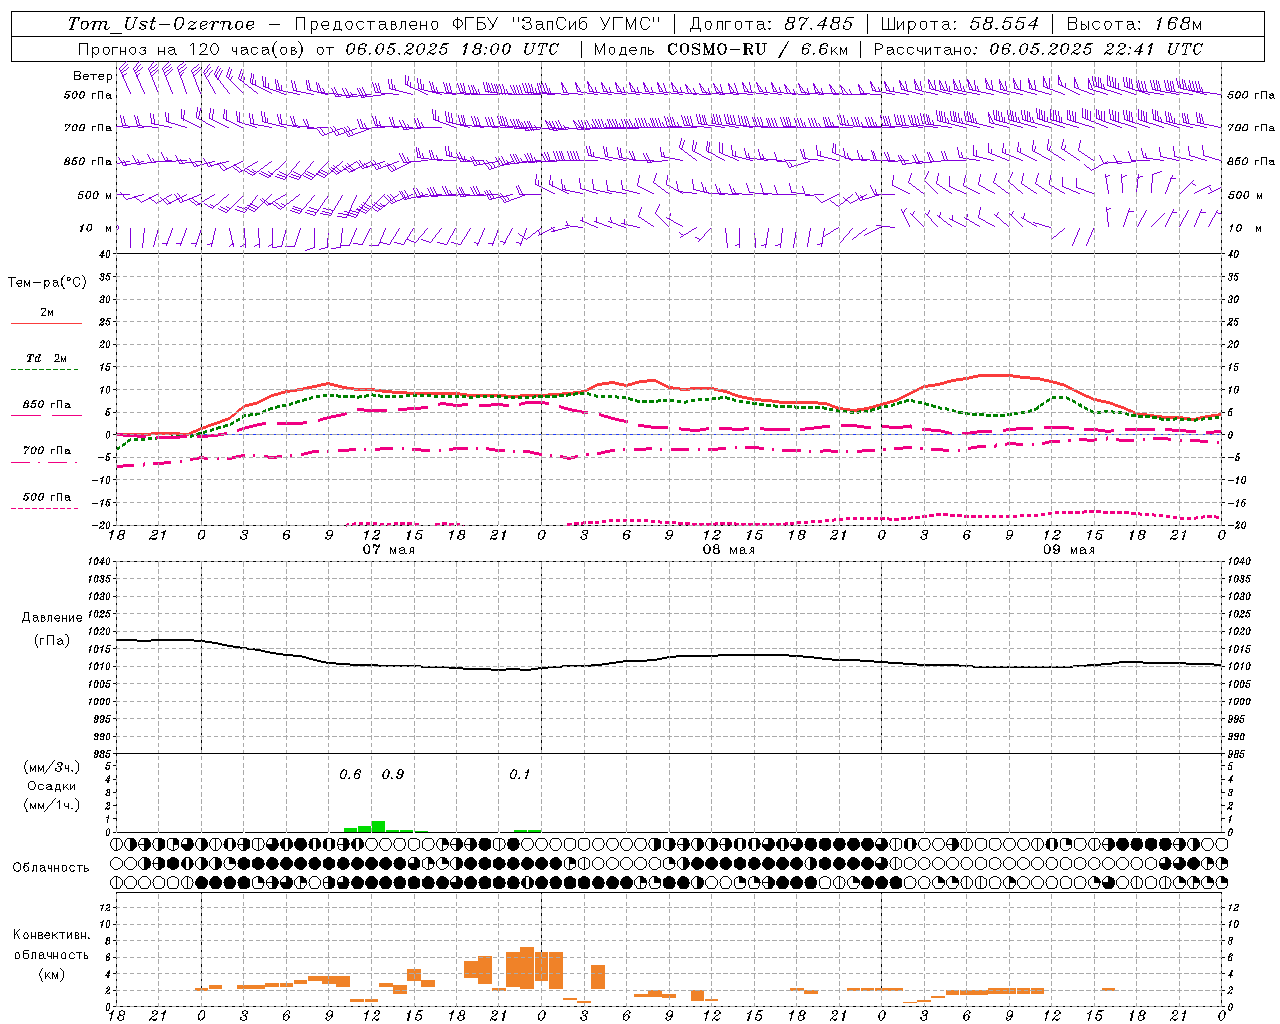1280x1024 pixels.
Task: Click the Рассчитано 06.05.2025 22:41 UTC timestamp
Action: point(1038,49)
